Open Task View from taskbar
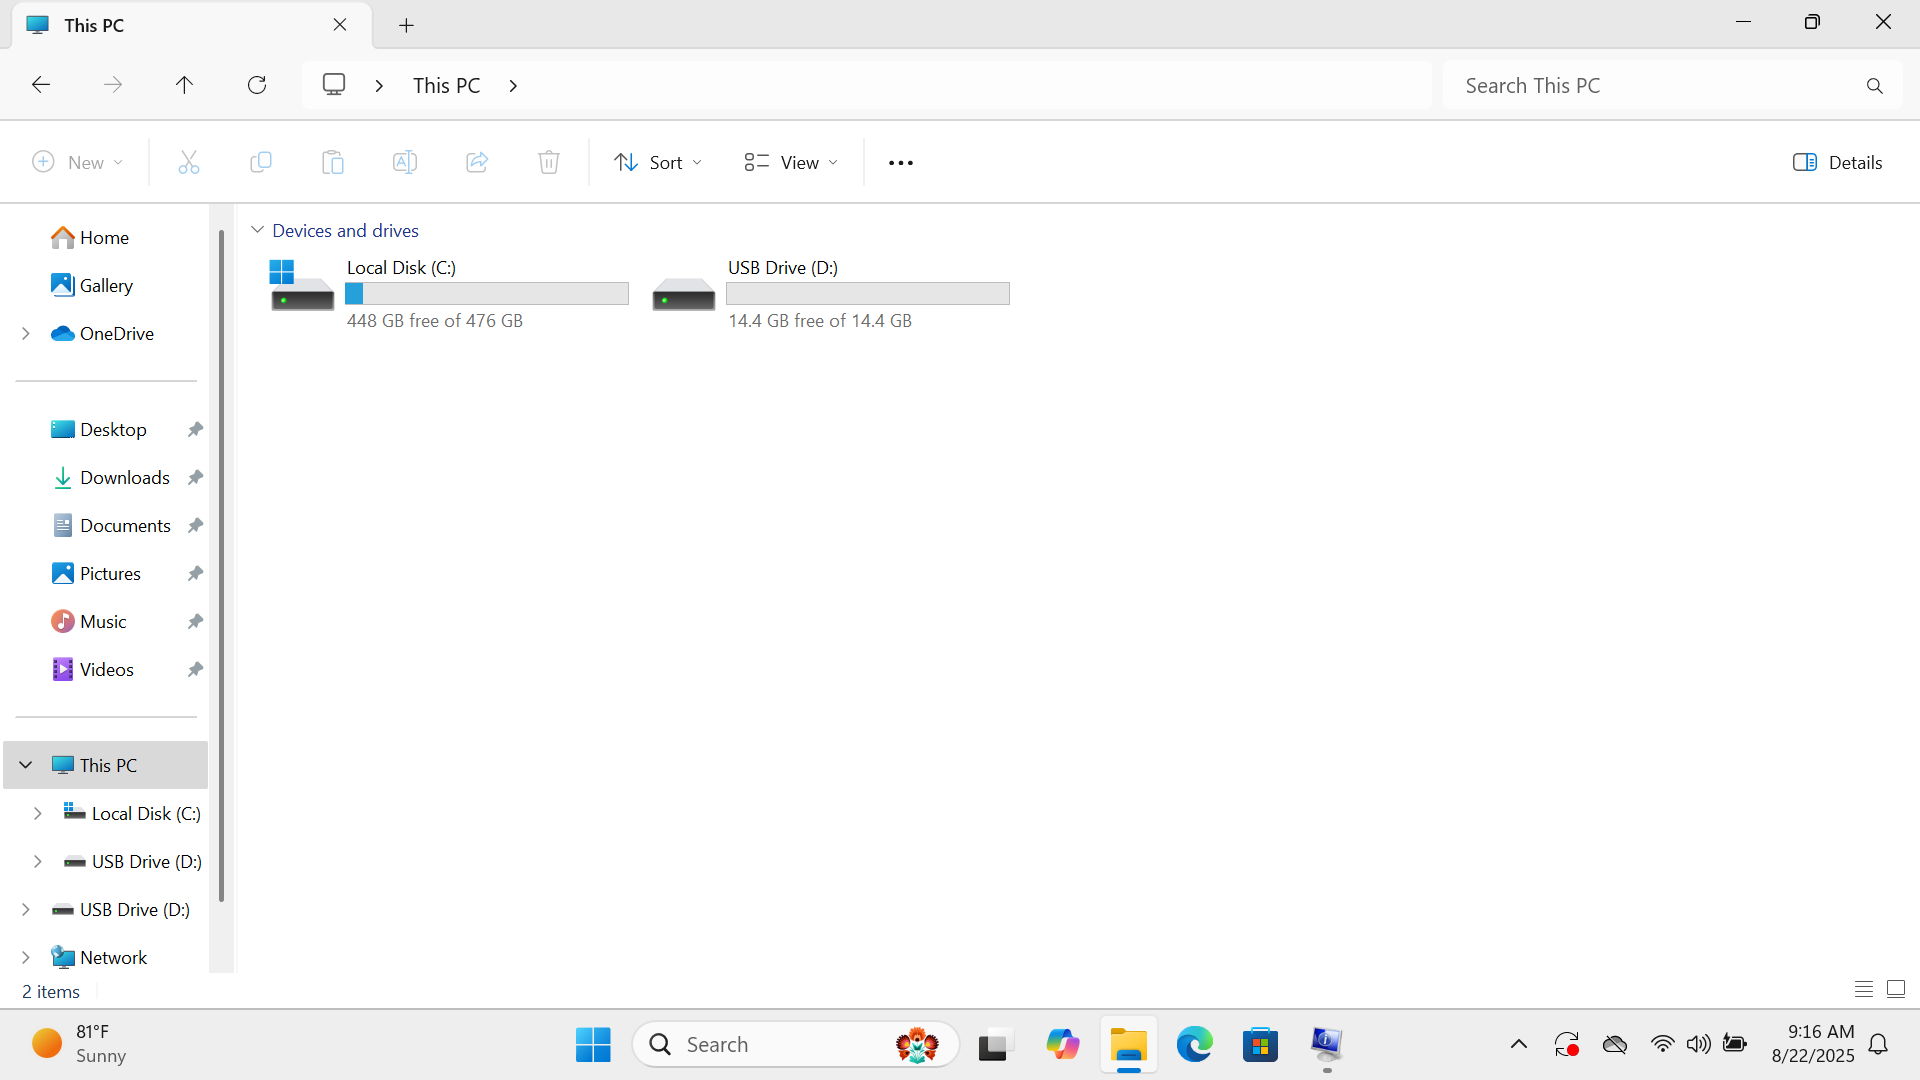 pyautogui.click(x=995, y=1044)
